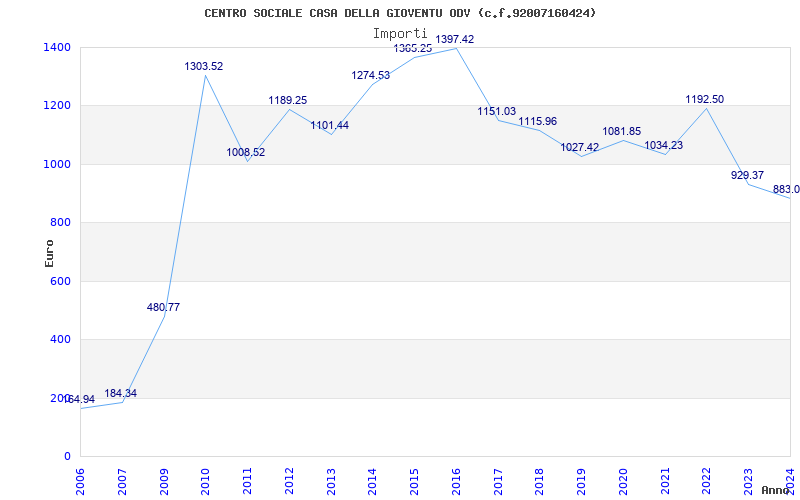Click the 2013 year label
800x500 pixels.
(x=331, y=482)
